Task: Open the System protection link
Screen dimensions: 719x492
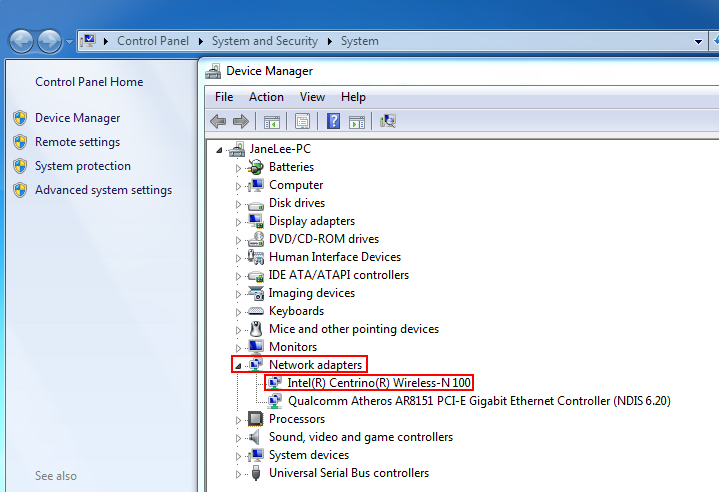Action: tap(83, 166)
